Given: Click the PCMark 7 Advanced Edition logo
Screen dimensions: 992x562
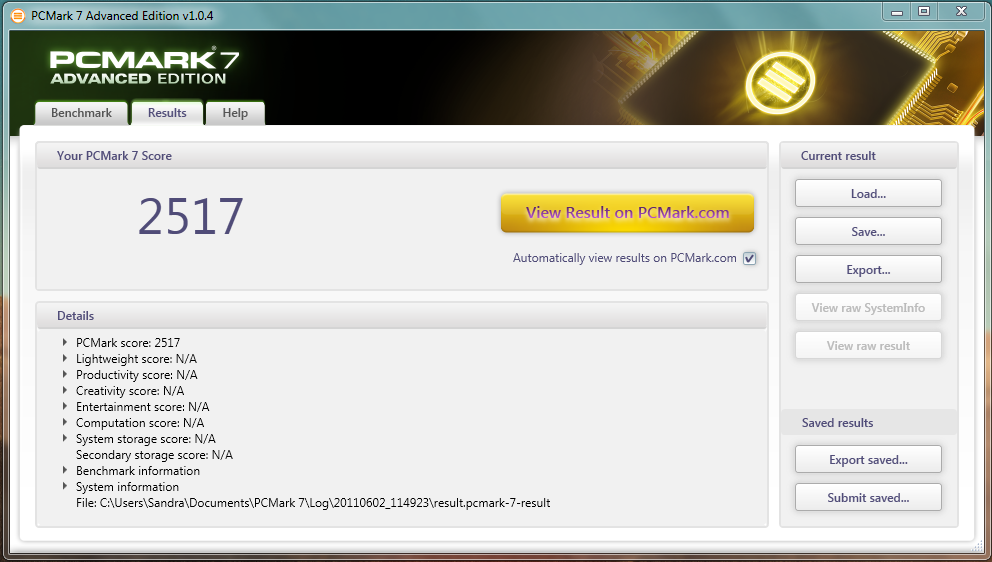Looking at the screenshot, I should click(x=144, y=67).
